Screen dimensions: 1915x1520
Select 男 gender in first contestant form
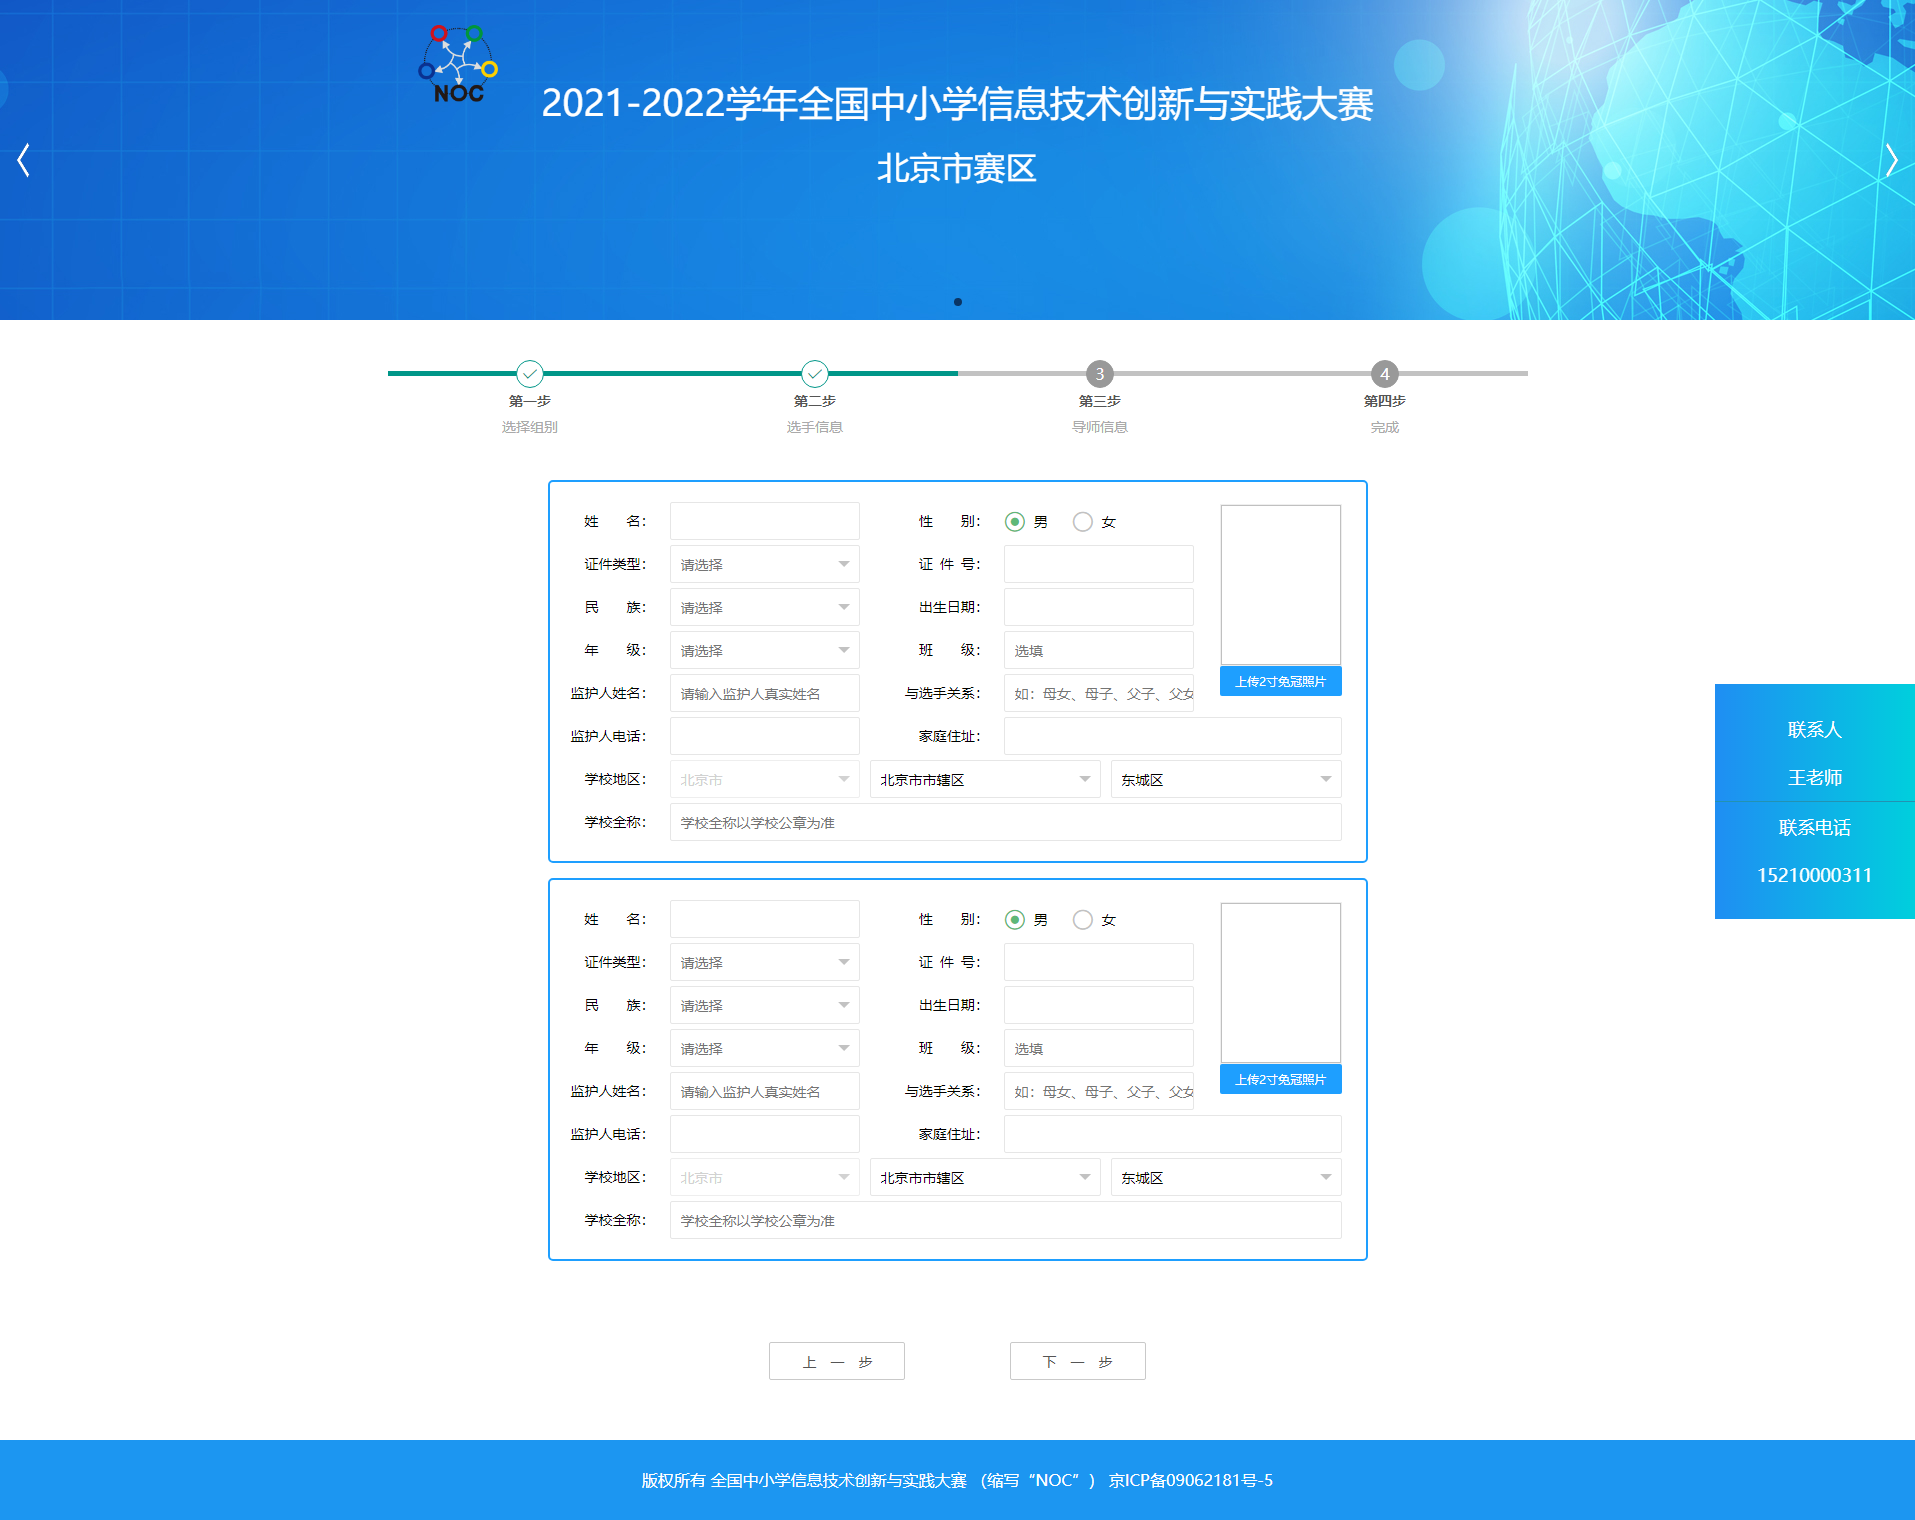point(1014,522)
